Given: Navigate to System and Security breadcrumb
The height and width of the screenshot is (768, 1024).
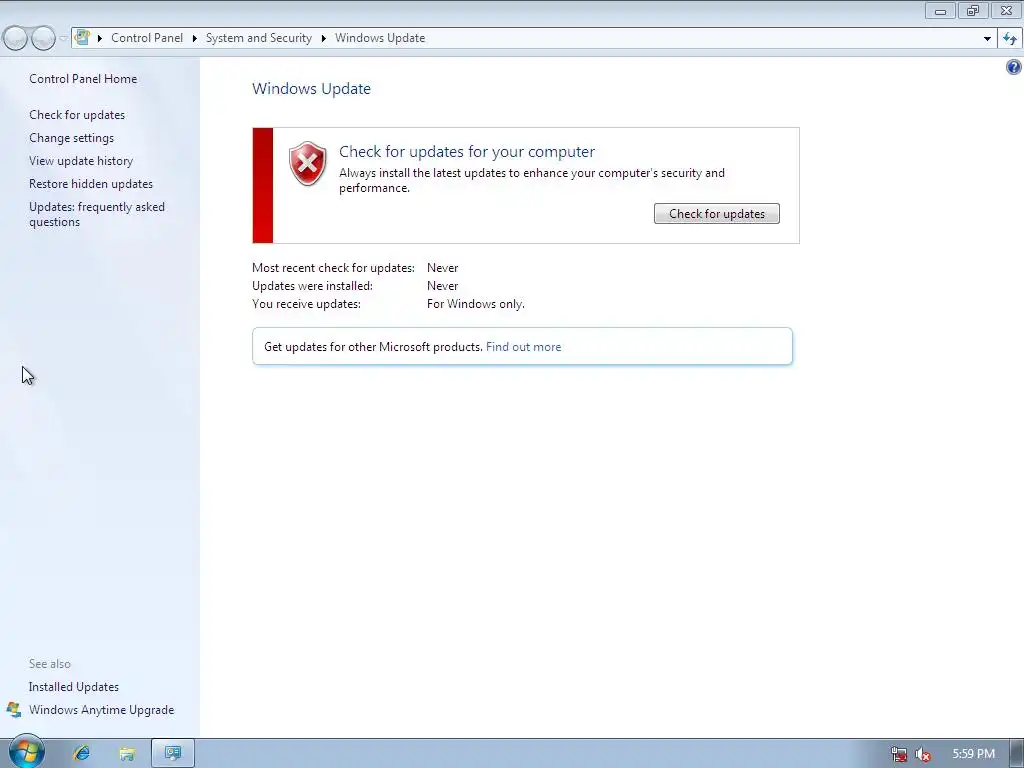Looking at the screenshot, I should [259, 38].
